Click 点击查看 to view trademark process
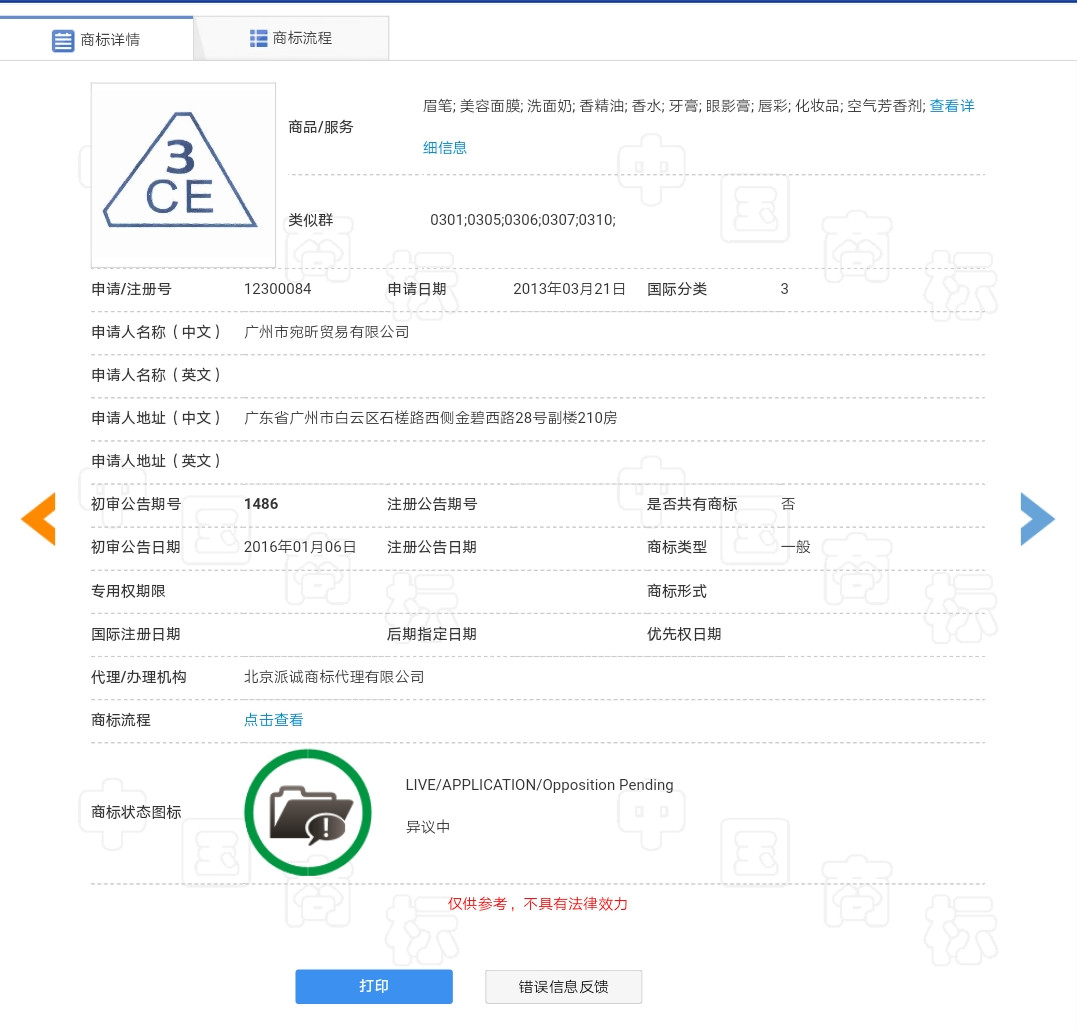The image size is (1077, 1028). click(x=273, y=719)
